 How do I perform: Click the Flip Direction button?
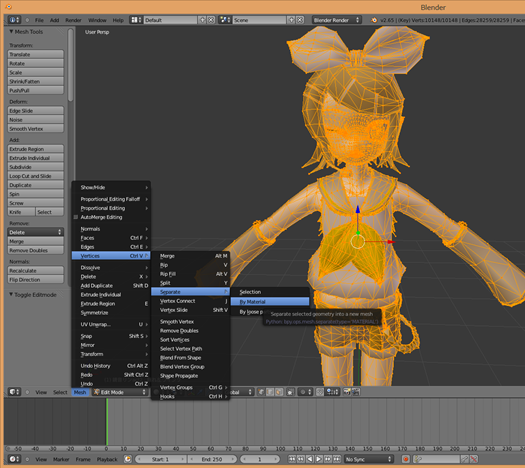(x=35, y=280)
